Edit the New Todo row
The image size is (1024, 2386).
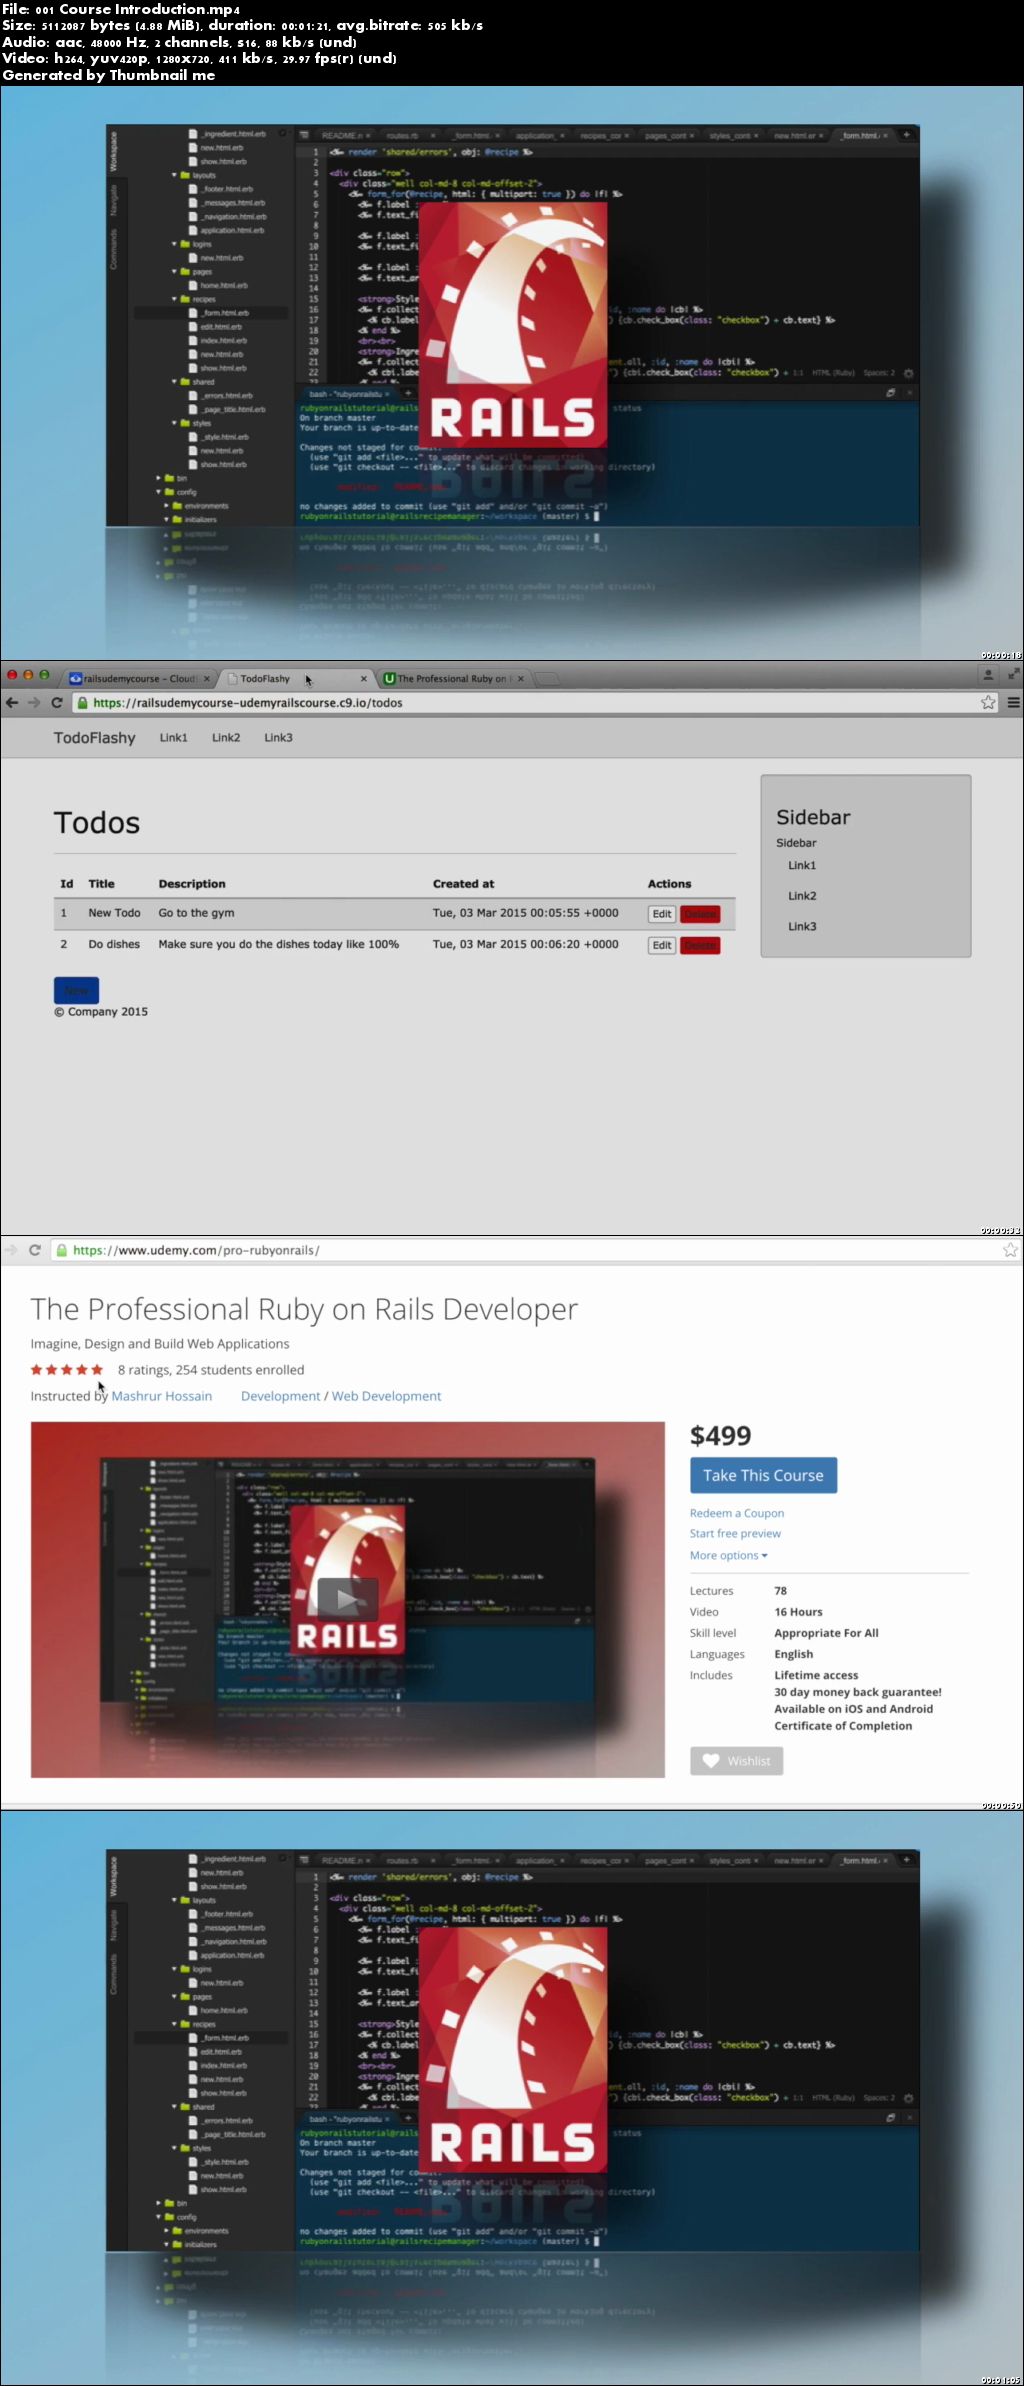coord(662,914)
